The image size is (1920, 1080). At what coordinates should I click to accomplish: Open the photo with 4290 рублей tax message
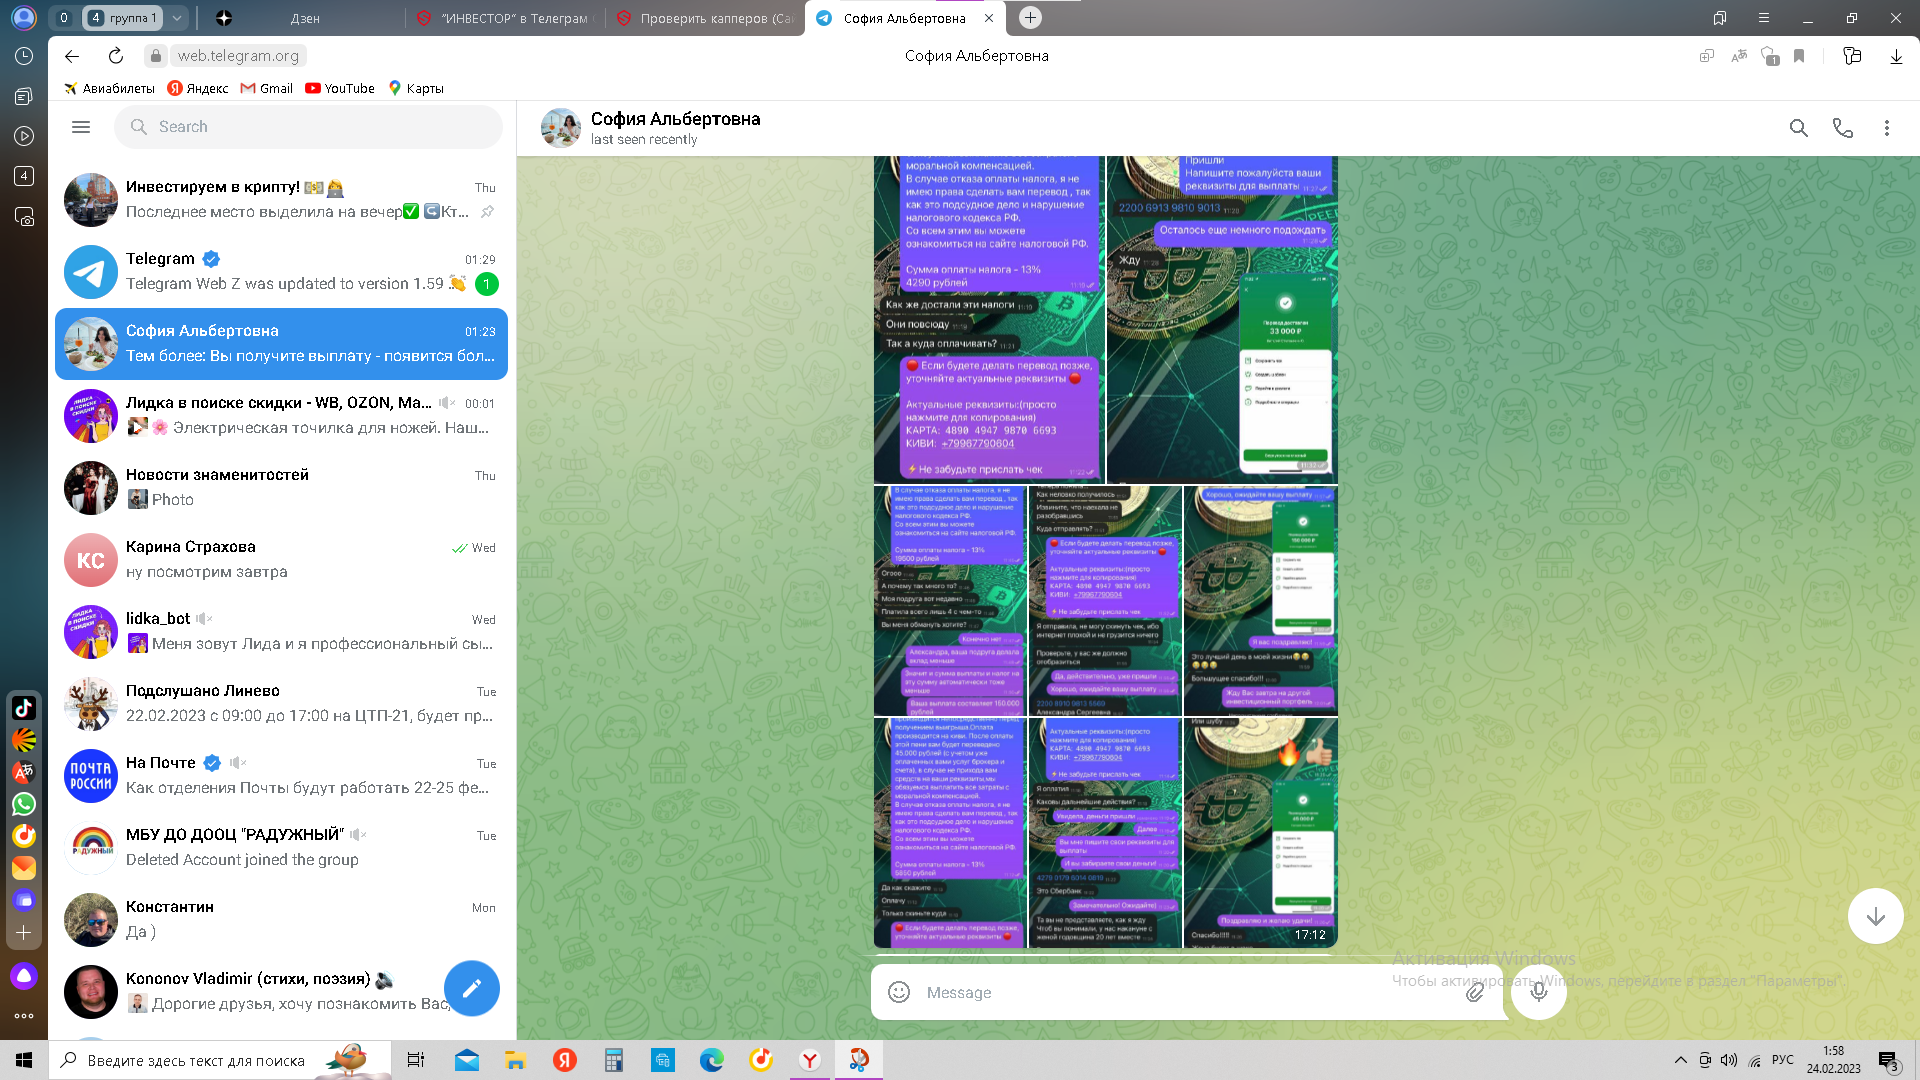coord(989,320)
